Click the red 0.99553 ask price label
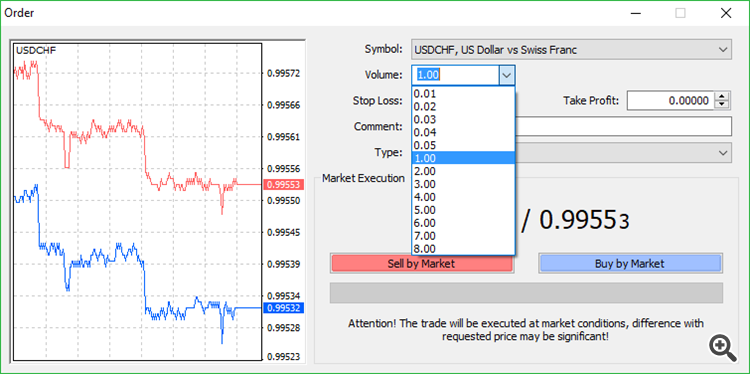This screenshot has height=374, width=750. coord(282,185)
